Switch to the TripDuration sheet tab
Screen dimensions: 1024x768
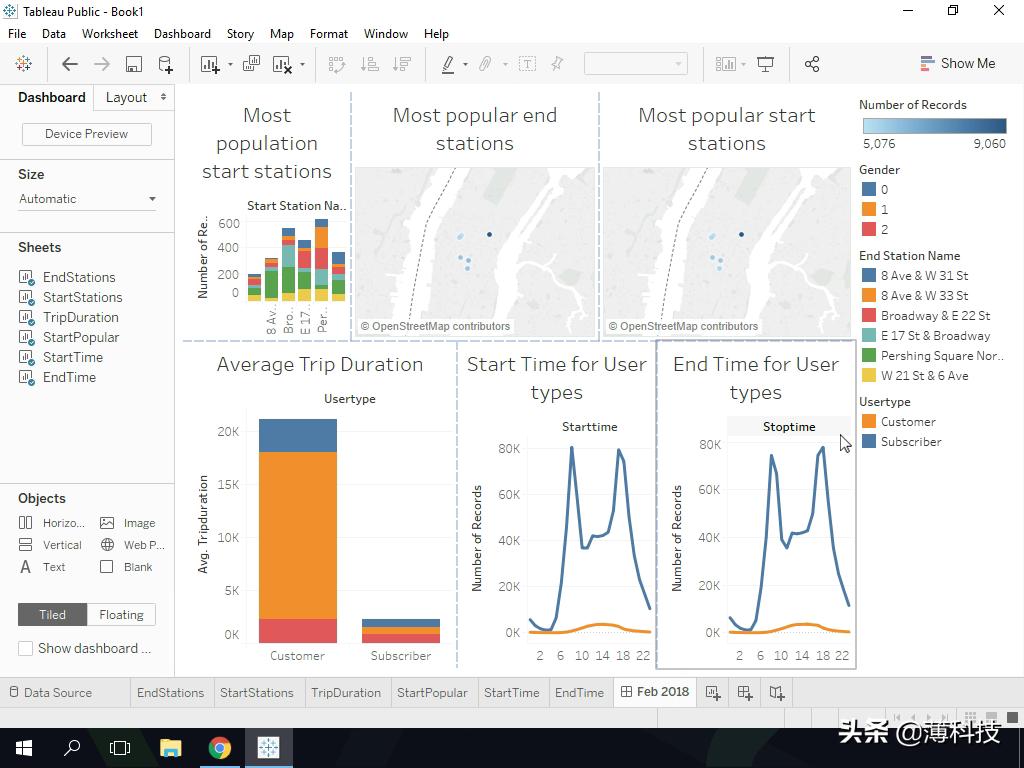coord(346,693)
